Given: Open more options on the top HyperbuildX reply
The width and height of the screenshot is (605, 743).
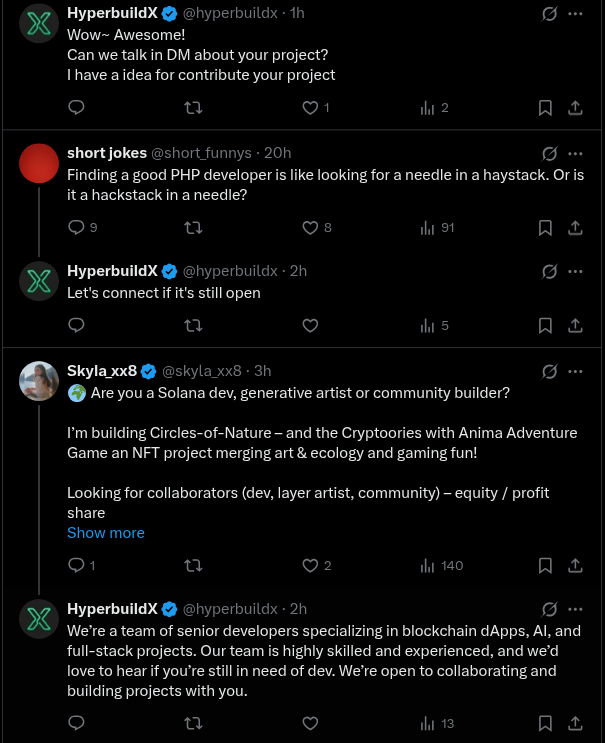Looking at the screenshot, I should point(576,14).
